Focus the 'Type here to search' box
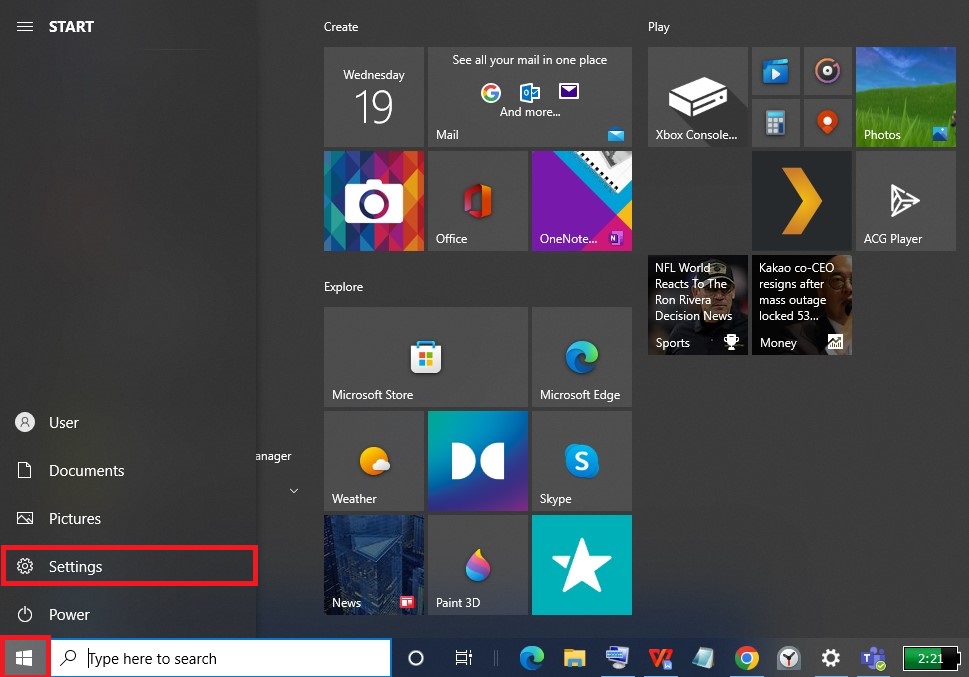Viewport: 969px width, 677px height. [221, 658]
